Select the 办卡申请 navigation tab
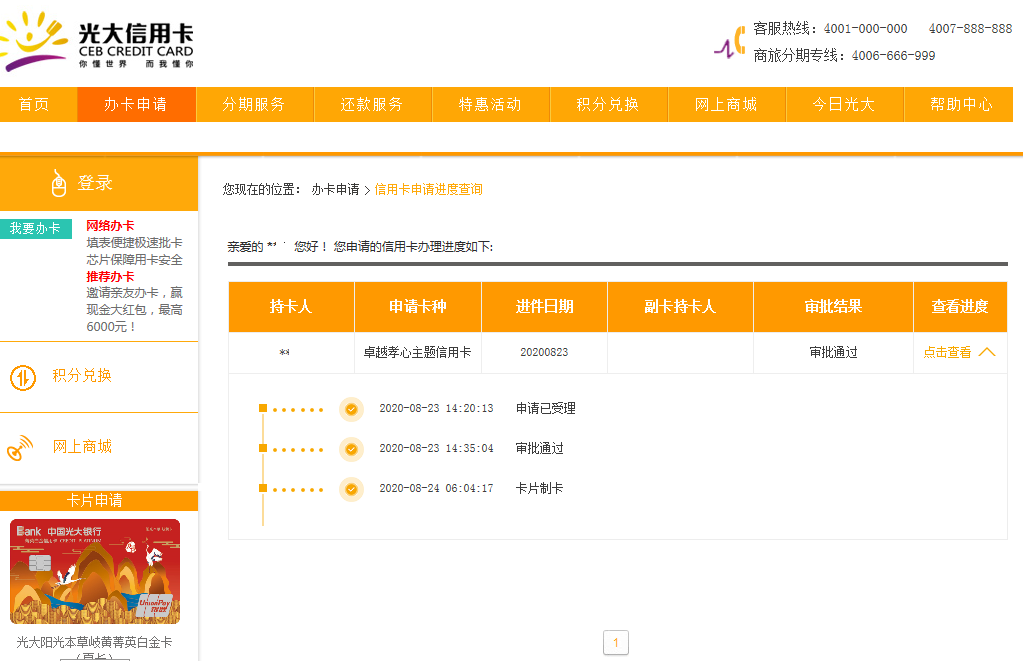 click(x=136, y=104)
